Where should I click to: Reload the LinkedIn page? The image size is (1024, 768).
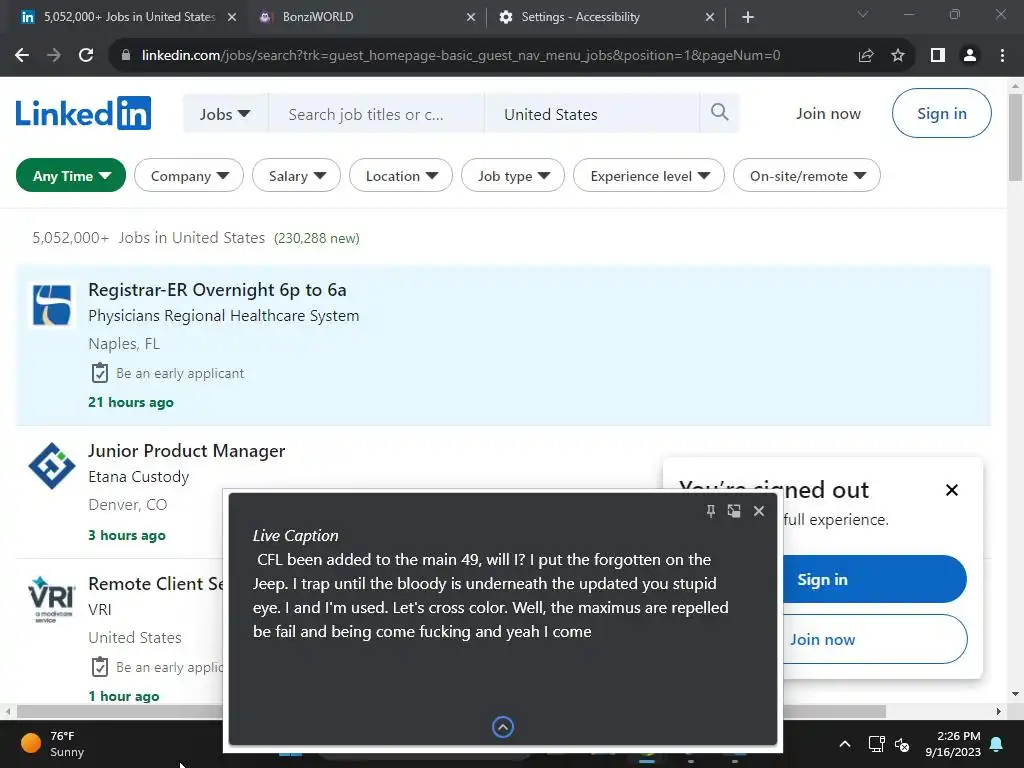point(86,56)
